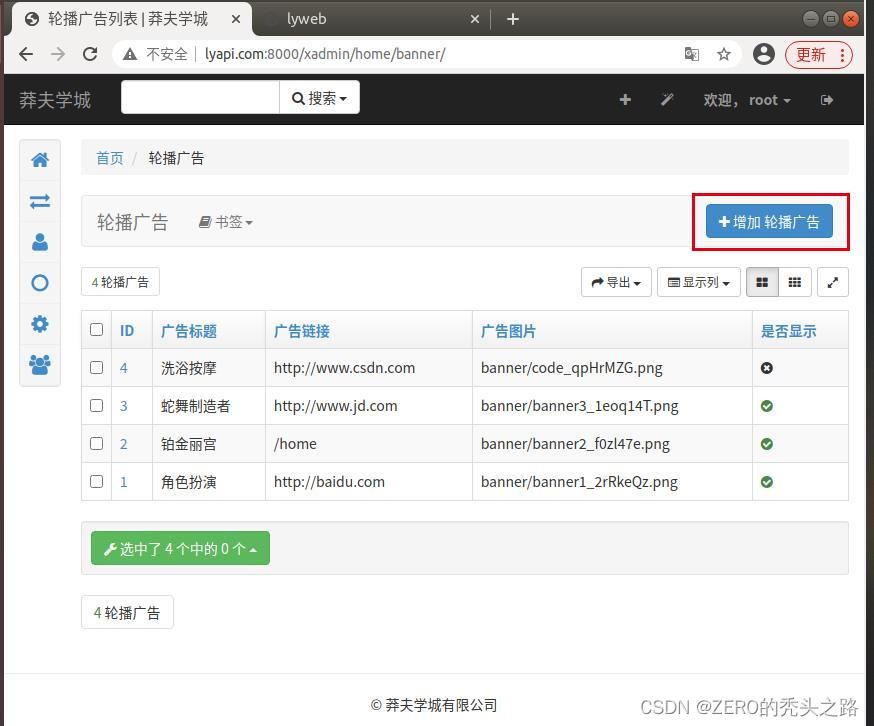The image size is (874, 726).
Task: Click the search input field in navbar
Action: click(x=200, y=98)
